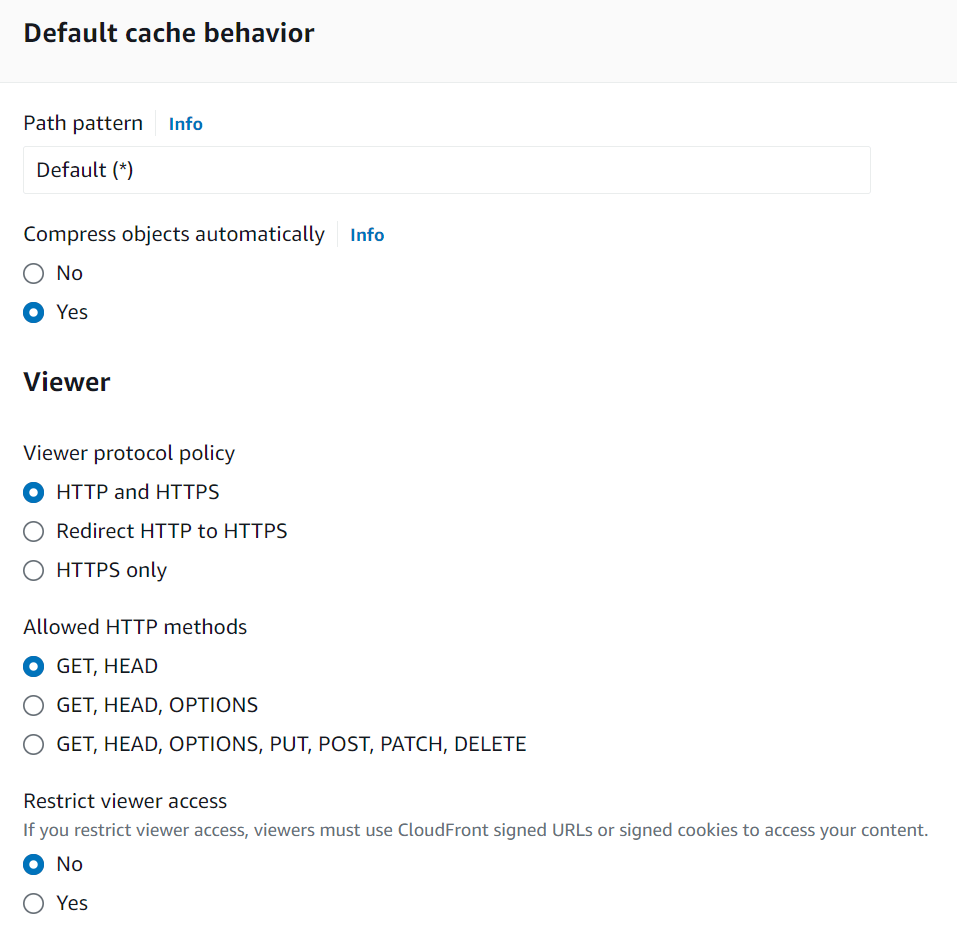This screenshot has height=927, width=957.
Task: Select Redirect HTTP to HTTPS option
Action: tap(34, 532)
